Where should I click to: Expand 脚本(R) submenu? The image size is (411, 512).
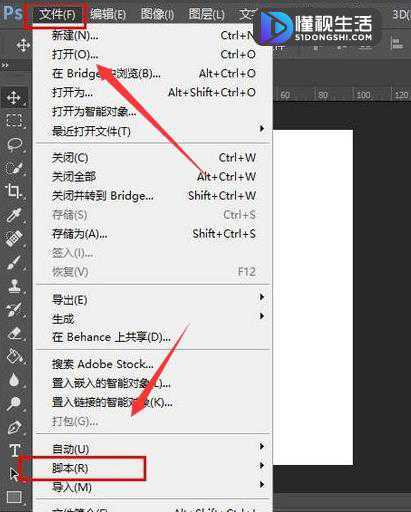[153, 468]
